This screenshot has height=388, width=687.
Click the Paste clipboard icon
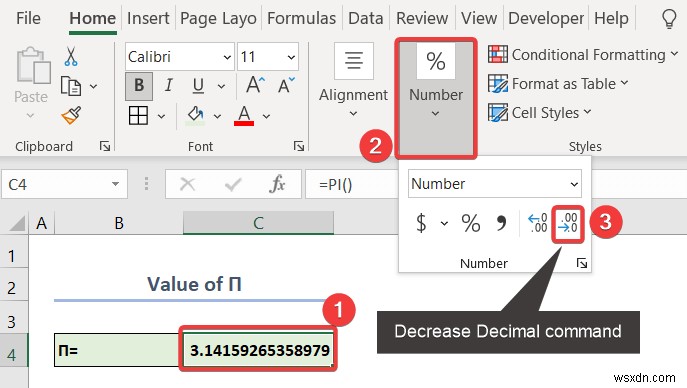(x=33, y=66)
